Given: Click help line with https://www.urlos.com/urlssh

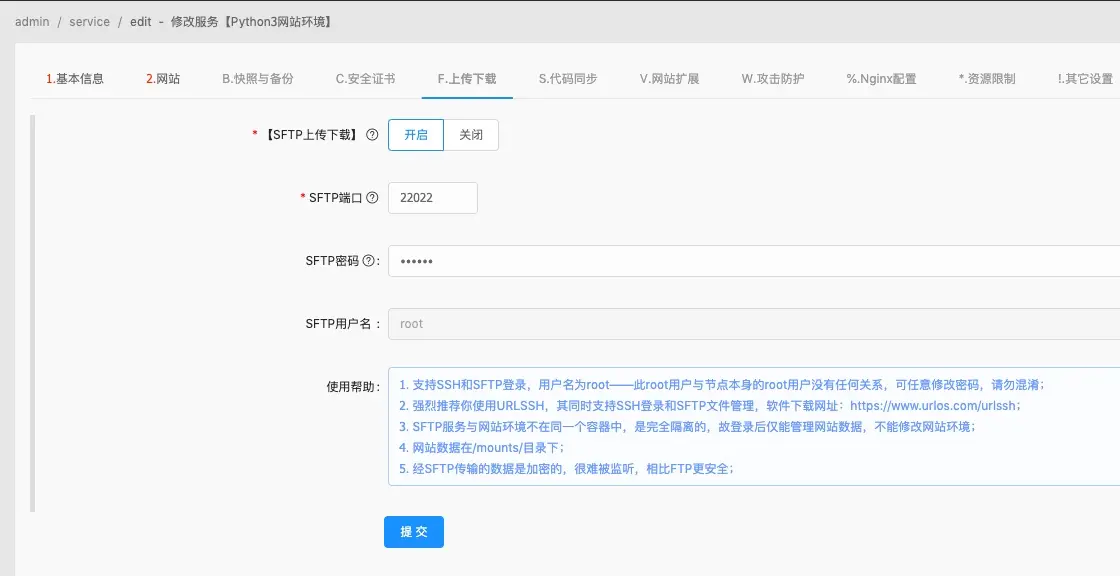Looking at the screenshot, I should pyautogui.click(x=710, y=406).
